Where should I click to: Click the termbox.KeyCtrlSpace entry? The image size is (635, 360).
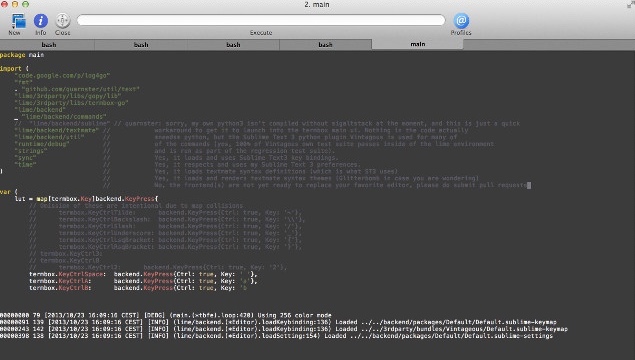pos(143,274)
